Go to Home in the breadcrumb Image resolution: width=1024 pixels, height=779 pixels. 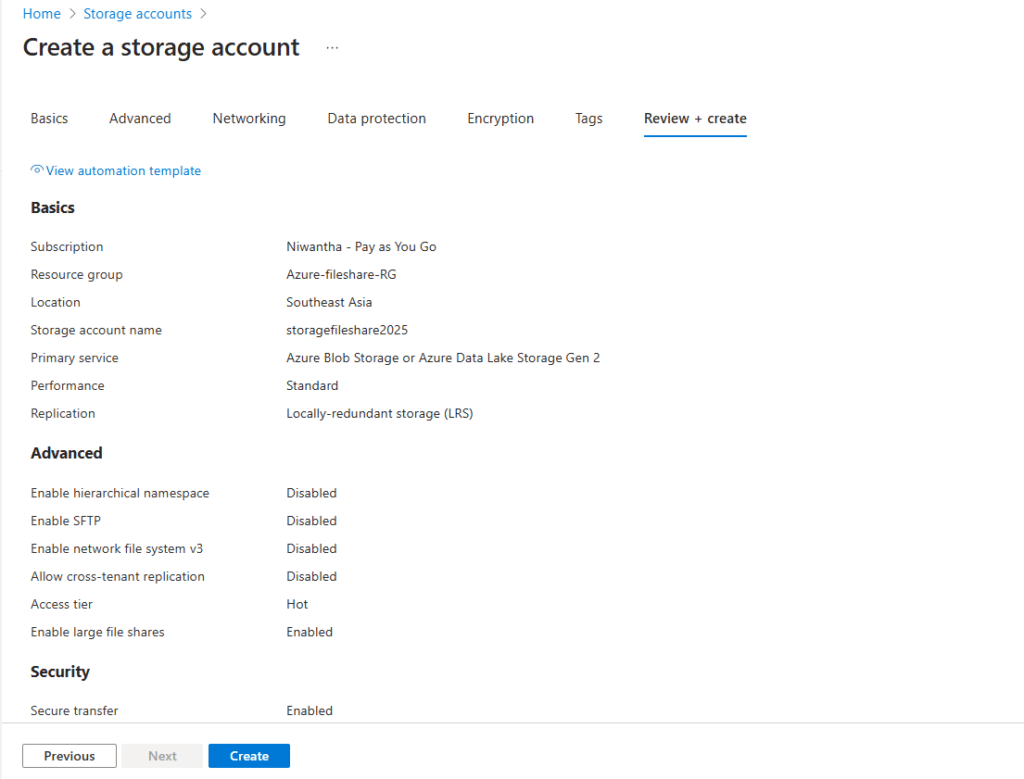pyautogui.click(x=41, y=14)
